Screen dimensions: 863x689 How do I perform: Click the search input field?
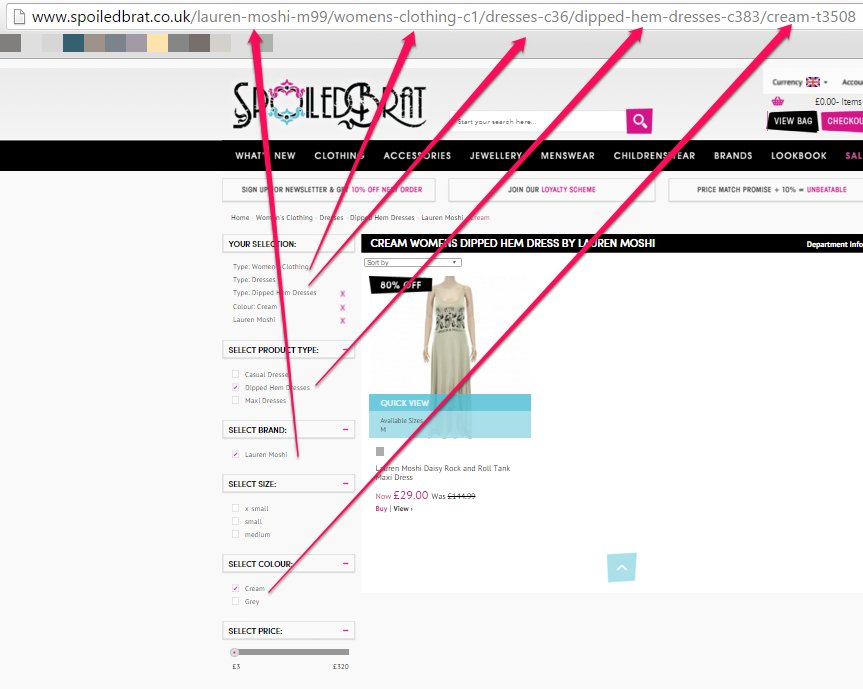(538, 122)
